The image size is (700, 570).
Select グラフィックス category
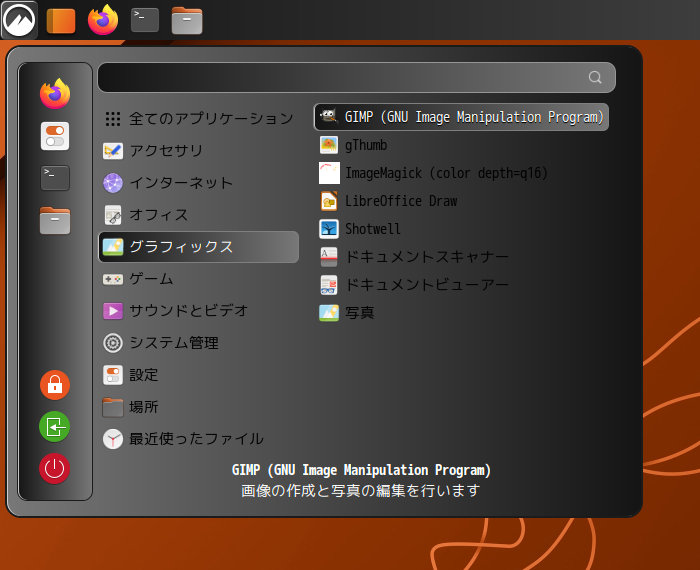(198, 247)
